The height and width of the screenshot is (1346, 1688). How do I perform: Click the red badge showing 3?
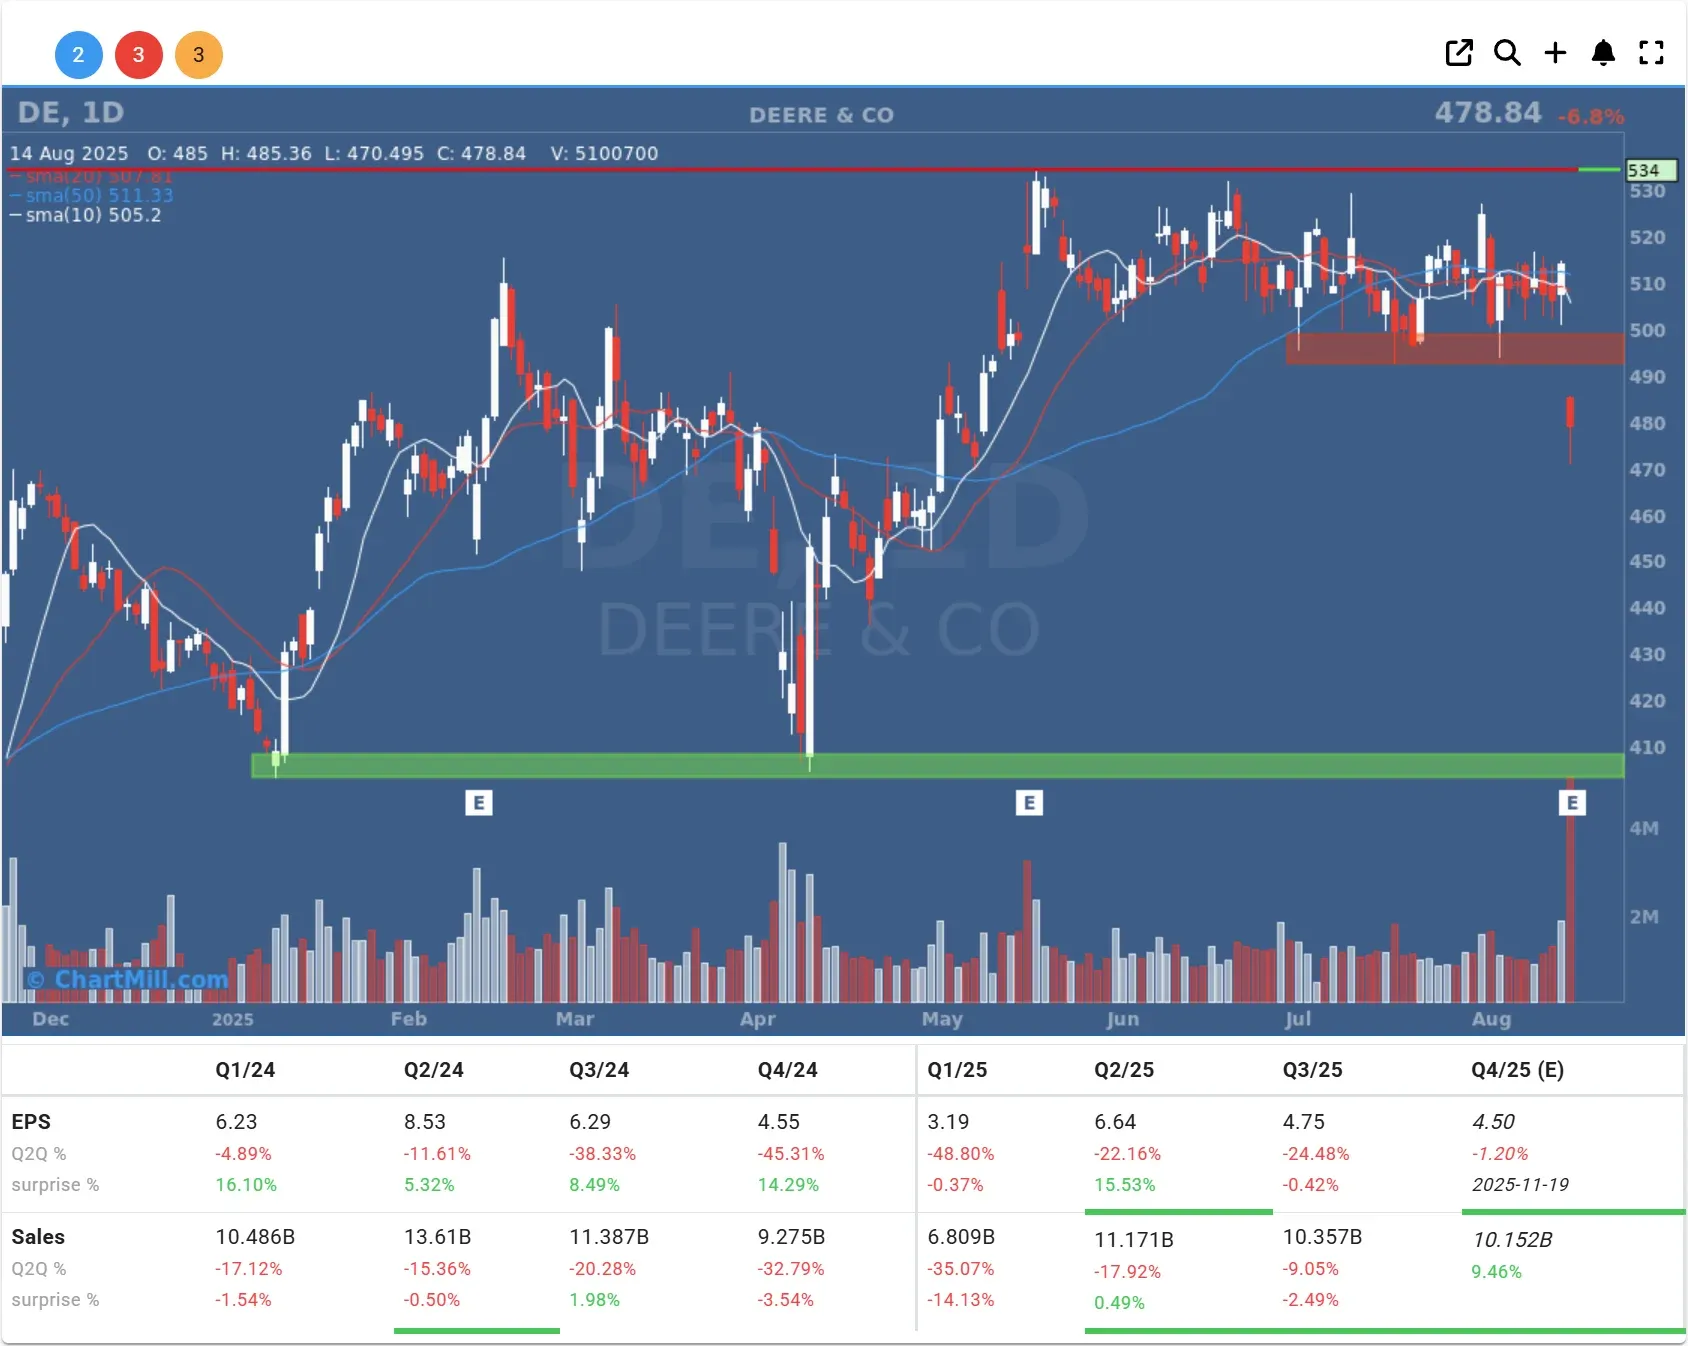[x=139, y=55]
